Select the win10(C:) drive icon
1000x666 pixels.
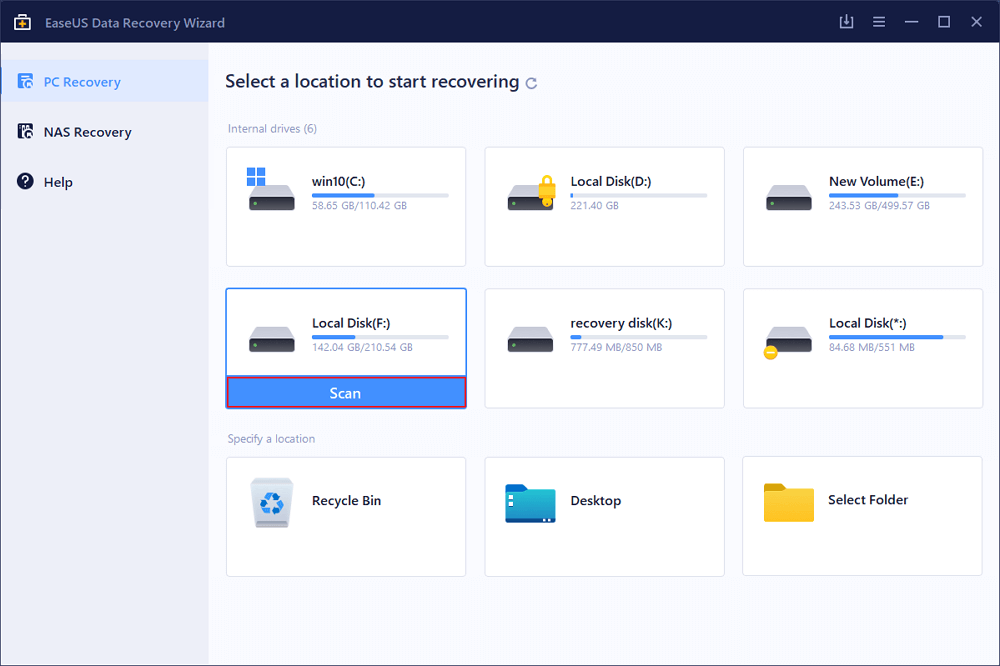coord(271,192)
